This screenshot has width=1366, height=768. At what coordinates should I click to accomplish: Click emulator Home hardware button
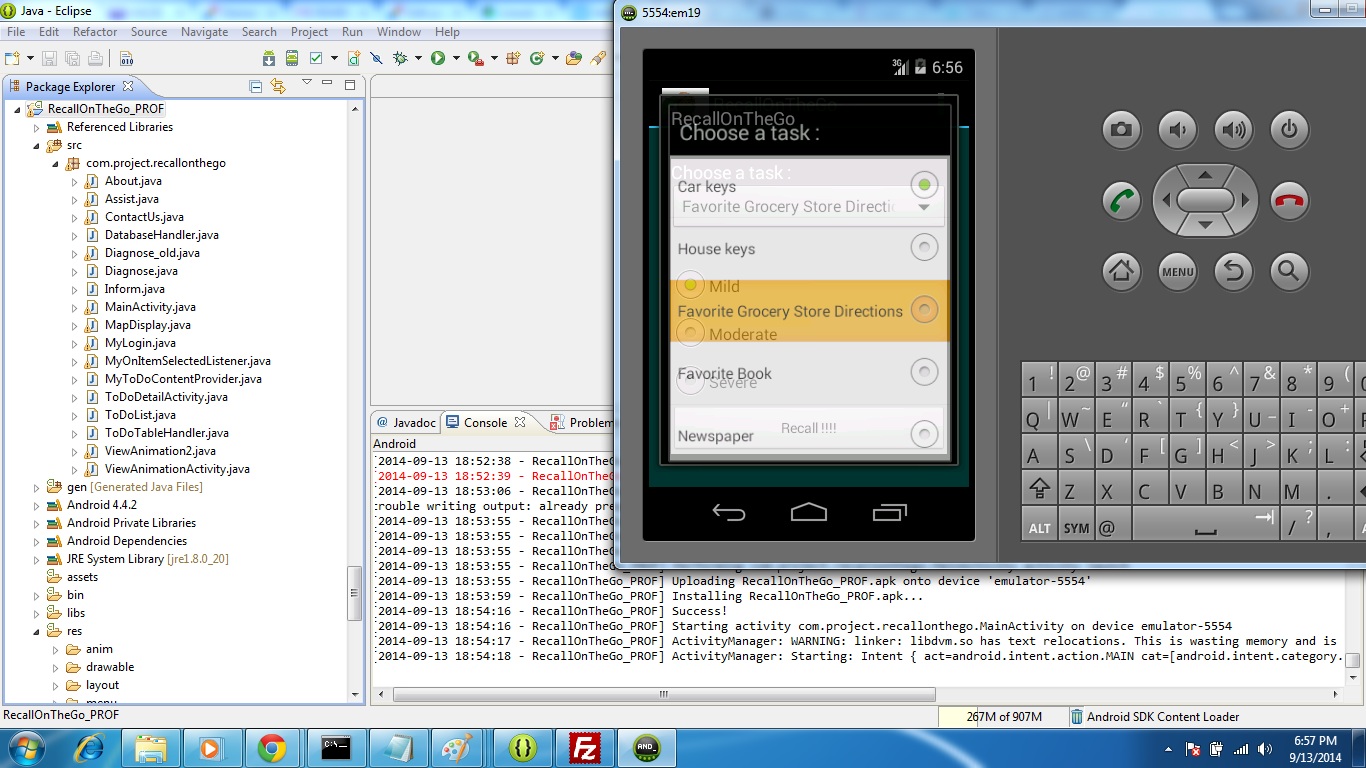(x=1122, y=270)
